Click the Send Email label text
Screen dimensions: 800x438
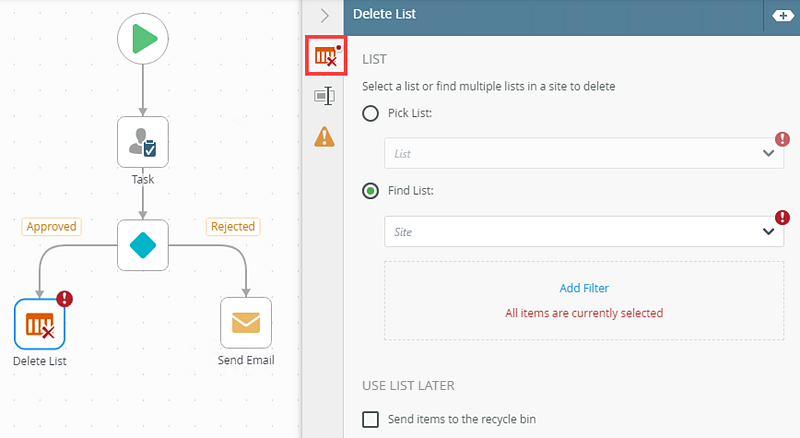[x=246, y=360]
